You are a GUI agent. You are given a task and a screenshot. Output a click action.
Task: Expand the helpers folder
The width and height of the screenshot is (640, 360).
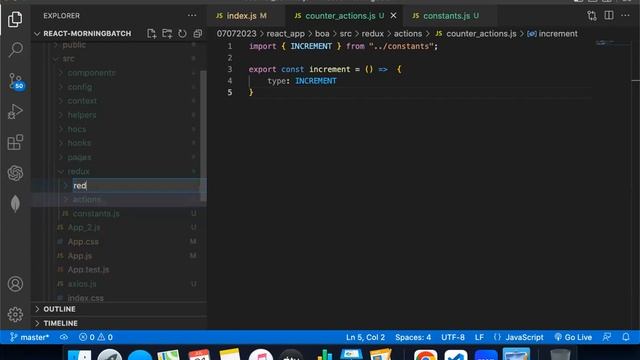82,115
